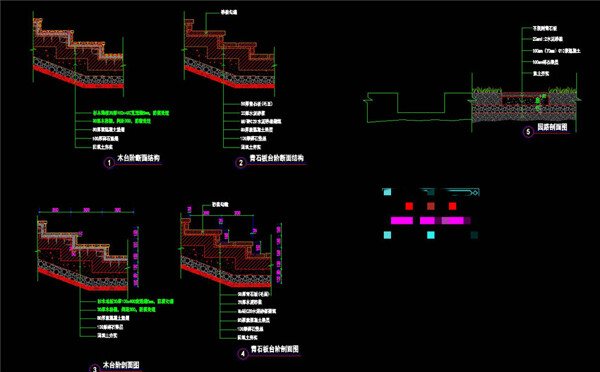
Task: Click the top leader label above drawing 4
Action: [220, 205]
